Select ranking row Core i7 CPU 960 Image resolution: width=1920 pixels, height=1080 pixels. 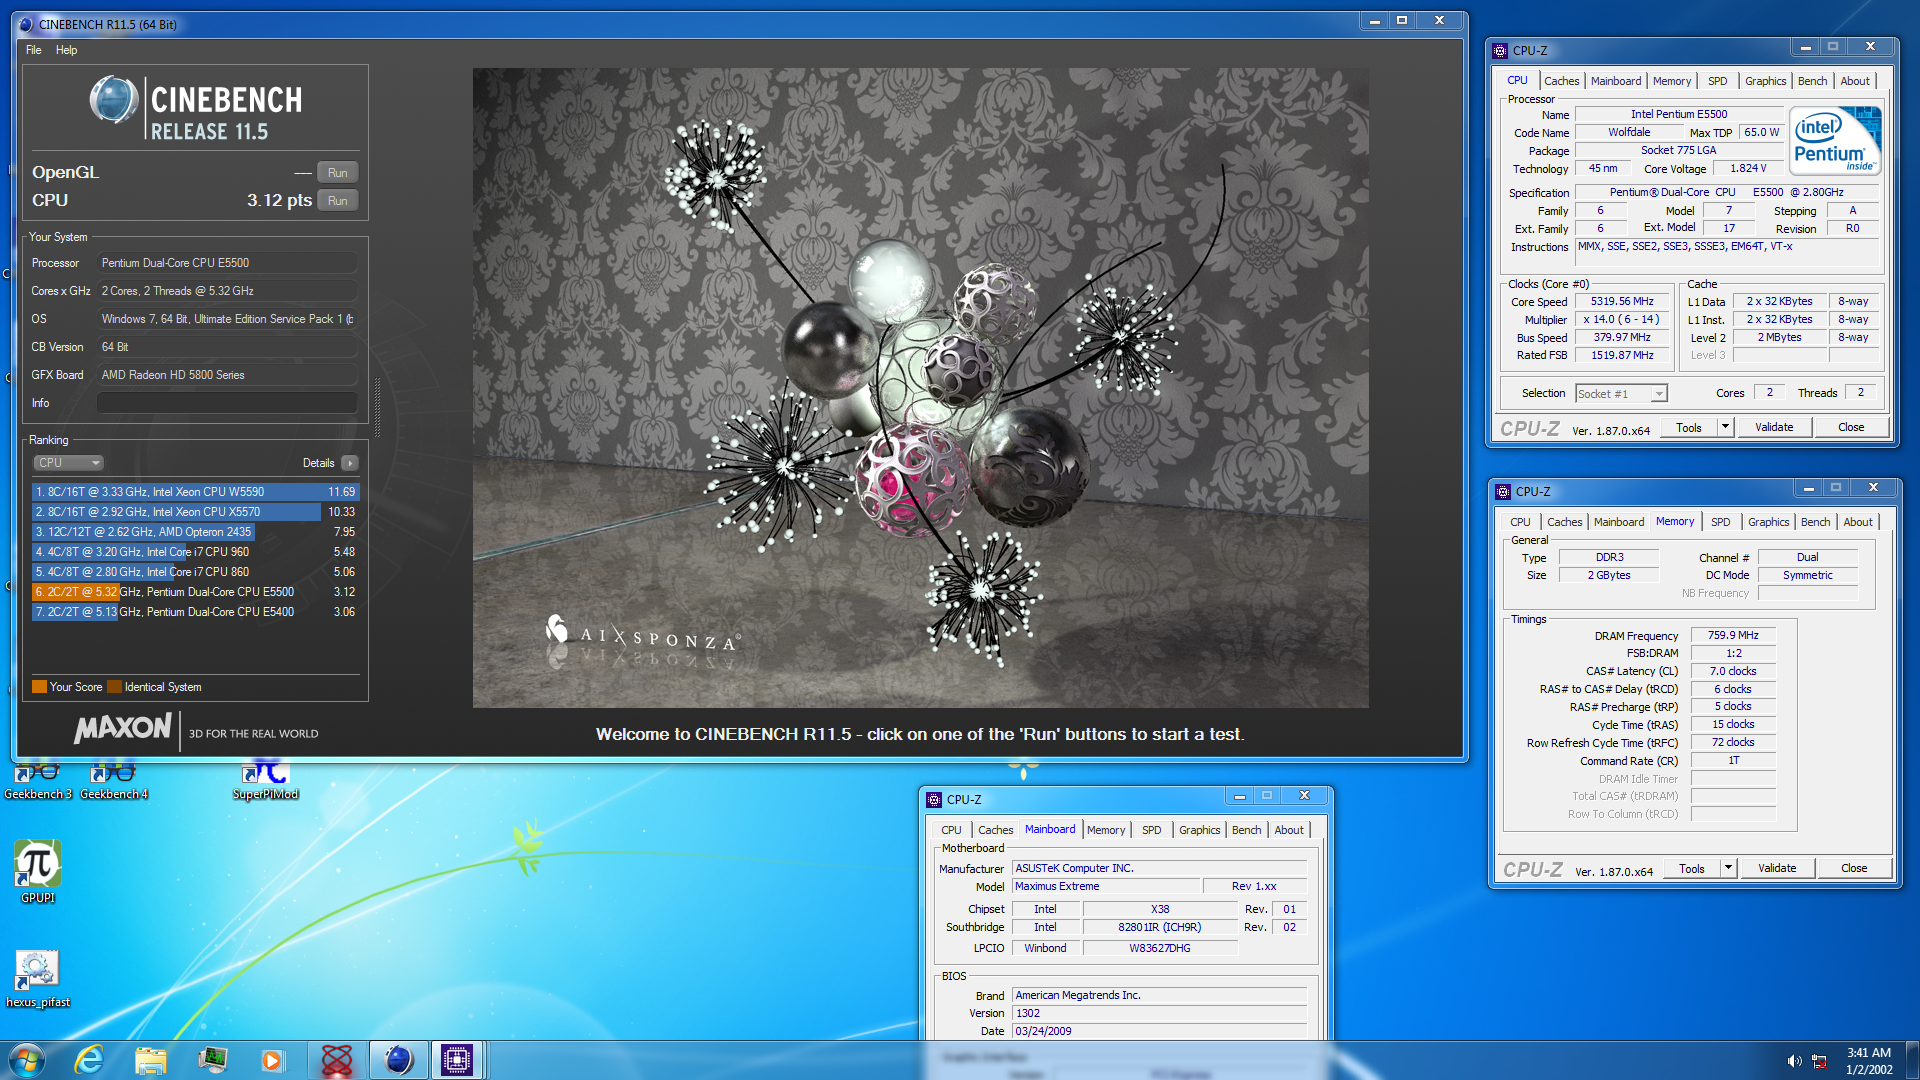[x=195, y=552]
